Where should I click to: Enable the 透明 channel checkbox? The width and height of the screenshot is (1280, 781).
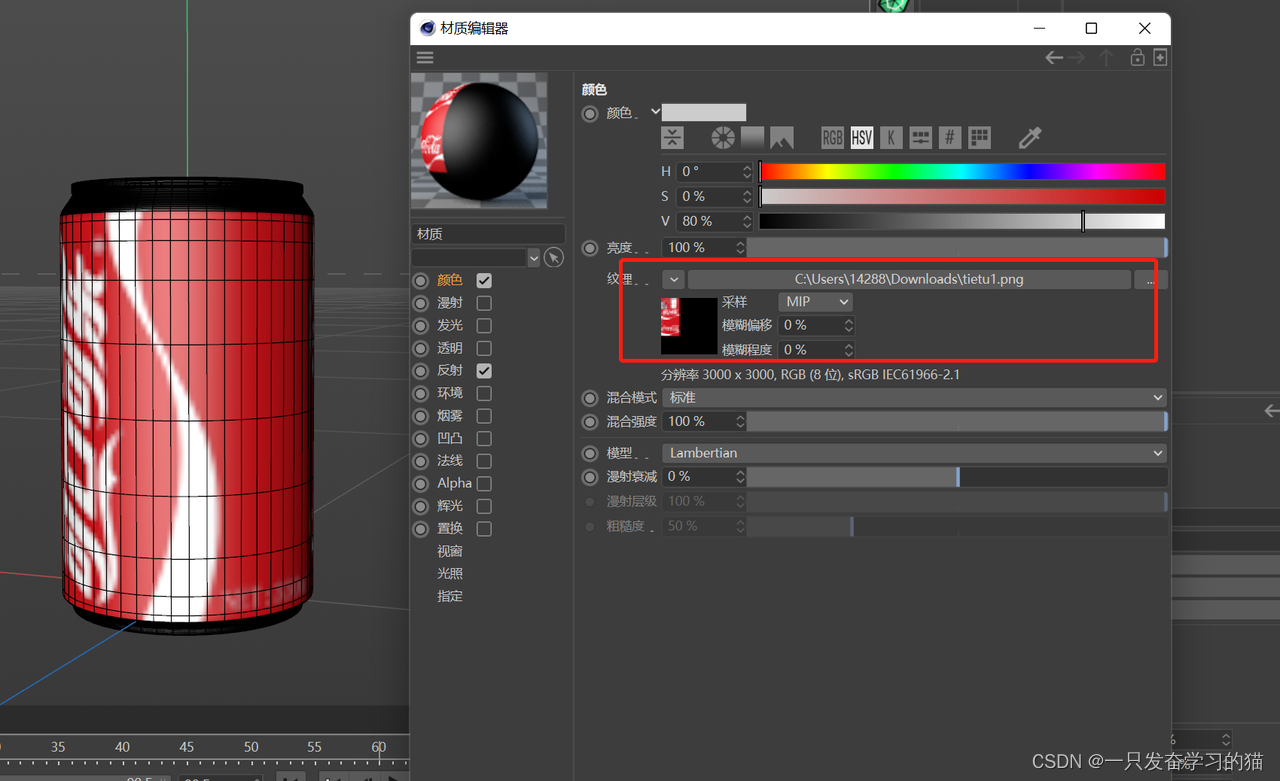click(484, 348)
